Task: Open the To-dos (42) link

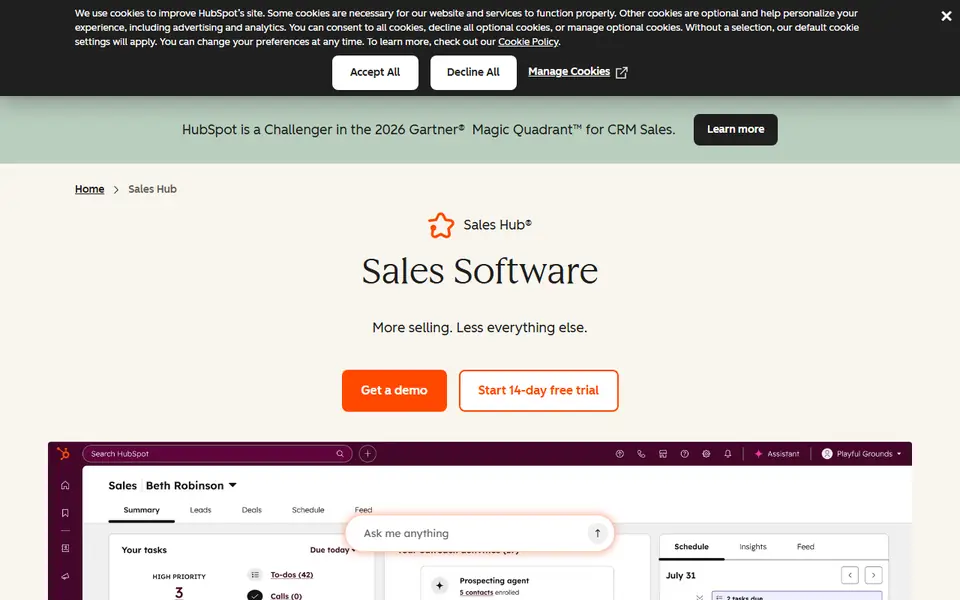Action: click(291, 575)
